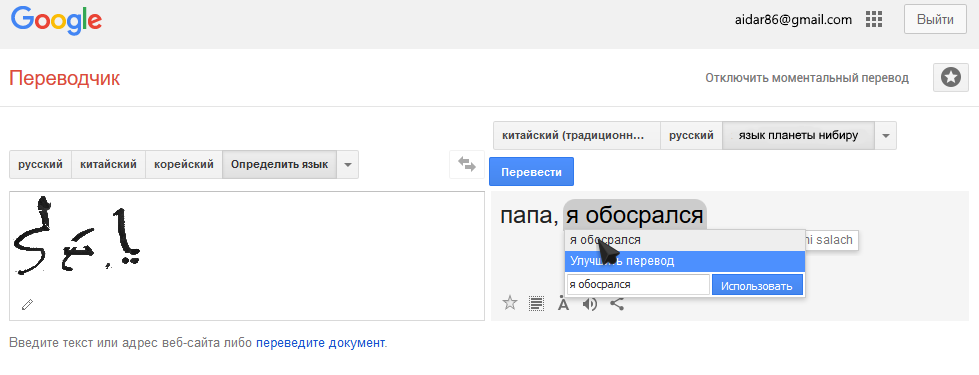979x375 pixels.
Task: Click the Переводчик title link
Action: pos(64,79)
